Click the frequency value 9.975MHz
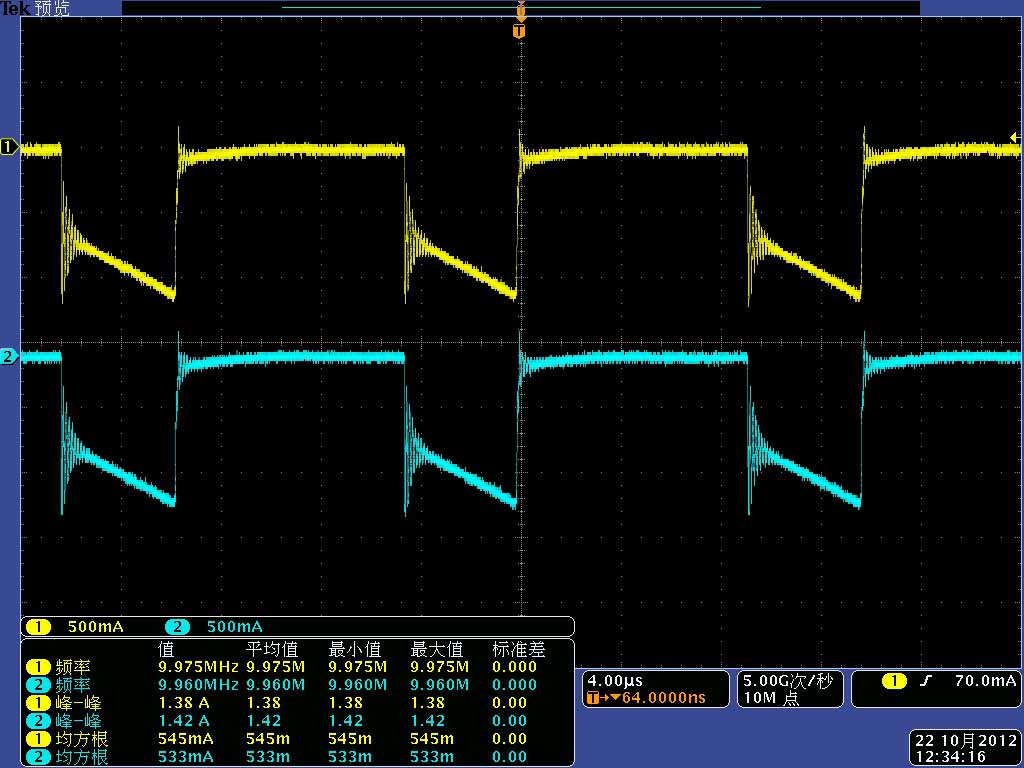This screenshot has height=768, width=1024. (x=199, y=667)
